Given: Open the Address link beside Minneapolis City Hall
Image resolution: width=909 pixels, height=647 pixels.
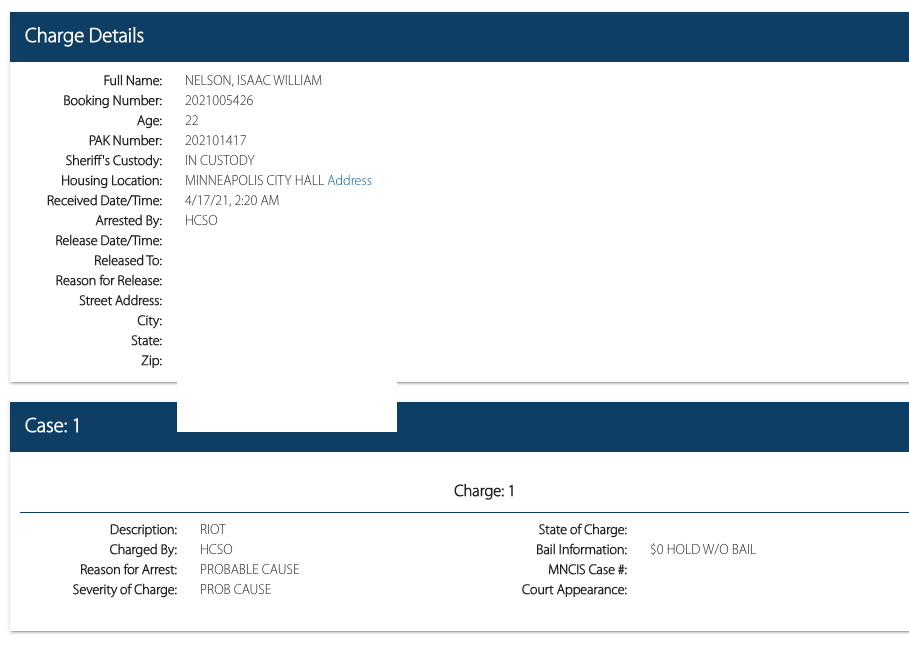Looking at the screenshot, I should pyautogui.click(x=349, y=181).
